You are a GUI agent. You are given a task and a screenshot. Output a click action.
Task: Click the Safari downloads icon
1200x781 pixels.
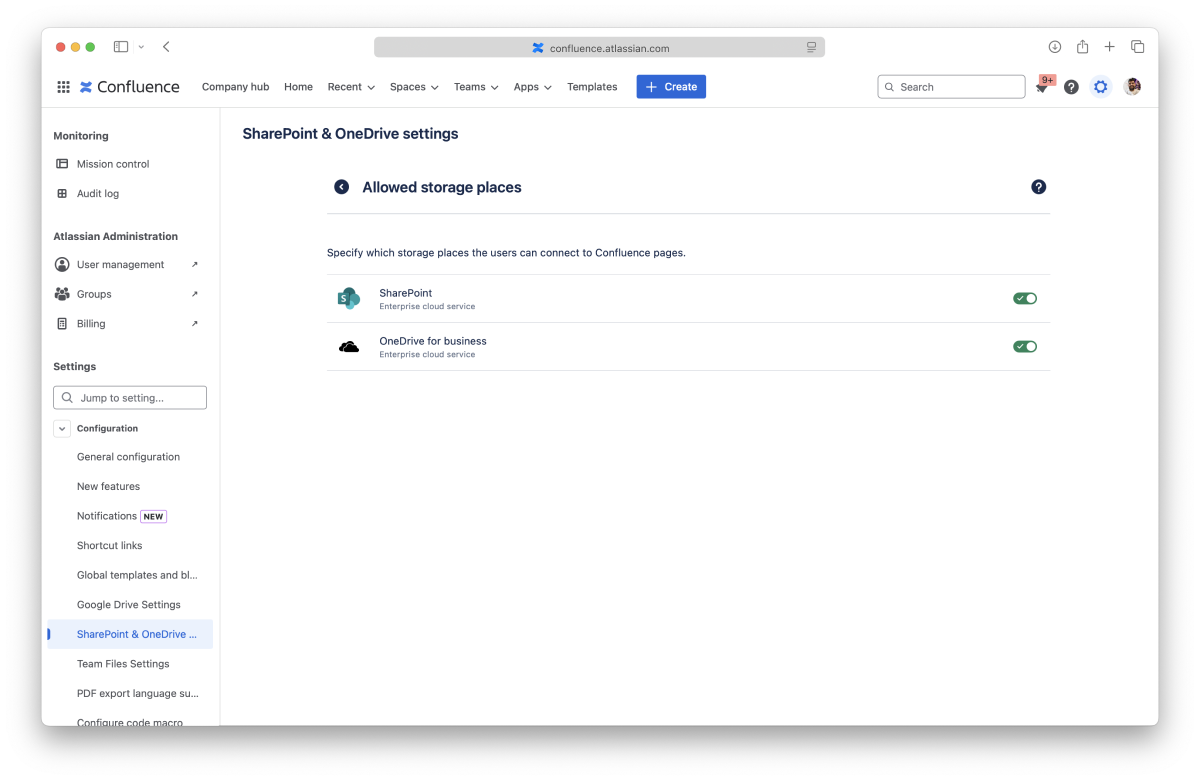pyautogui.click(x=1054, y=47)
